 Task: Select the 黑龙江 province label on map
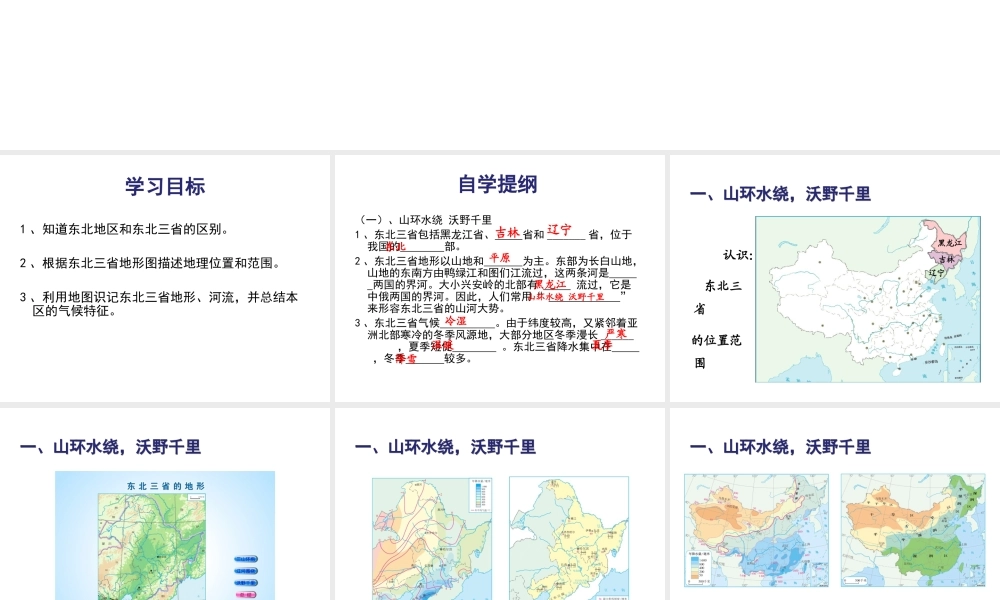pos(949,243)
